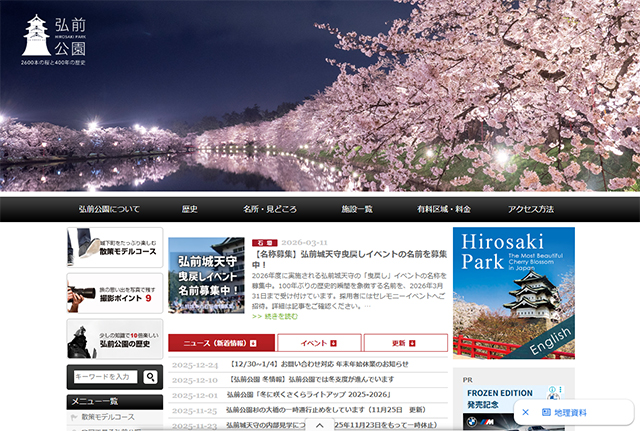Select the ニュース(新着情報) tab
The width and height of the screenshot is (640, 431).
pyautogui.click(x=221, y=343)
